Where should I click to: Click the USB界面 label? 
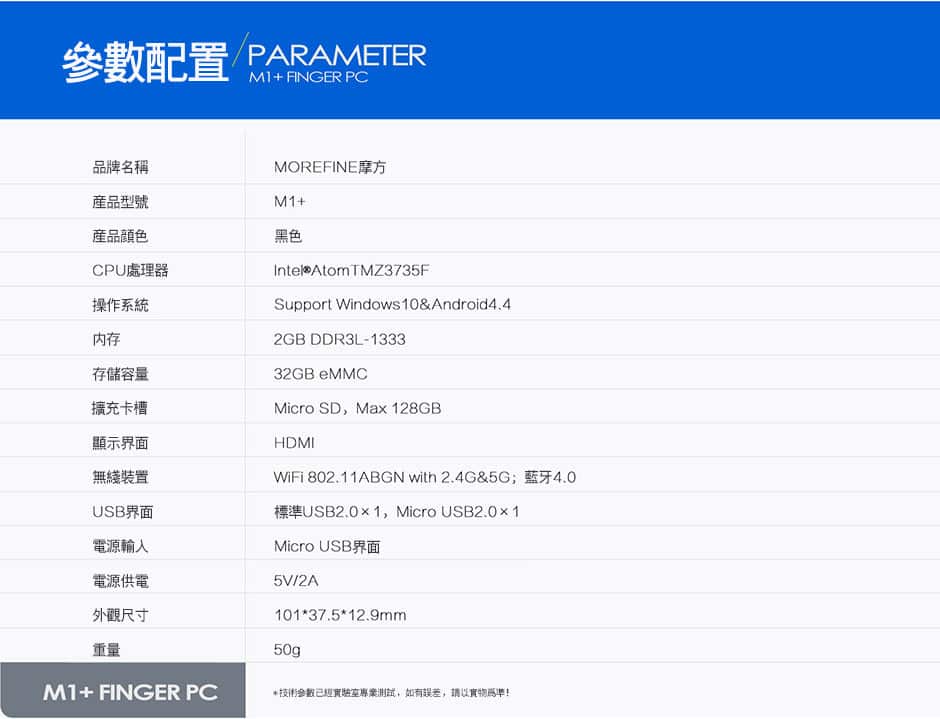pos(123,512)
